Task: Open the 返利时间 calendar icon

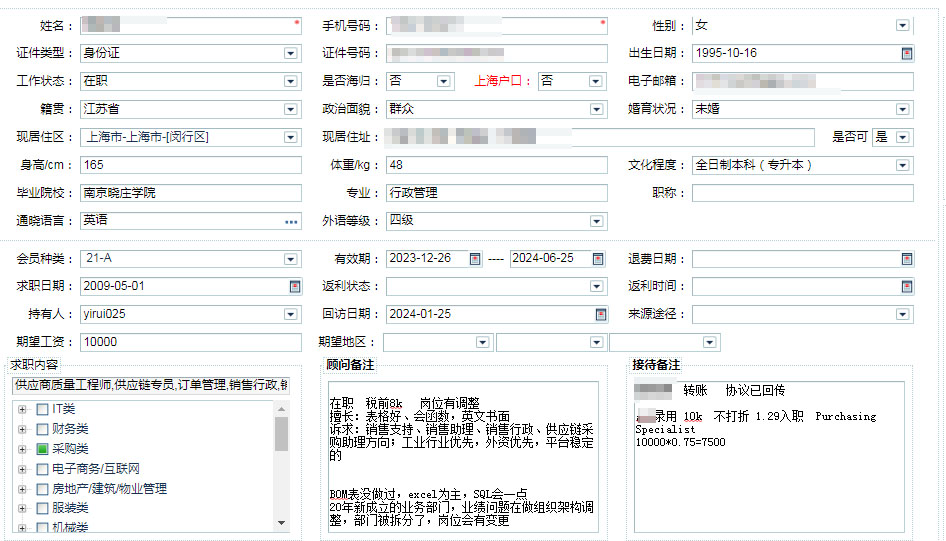Action: coord(906,286)
